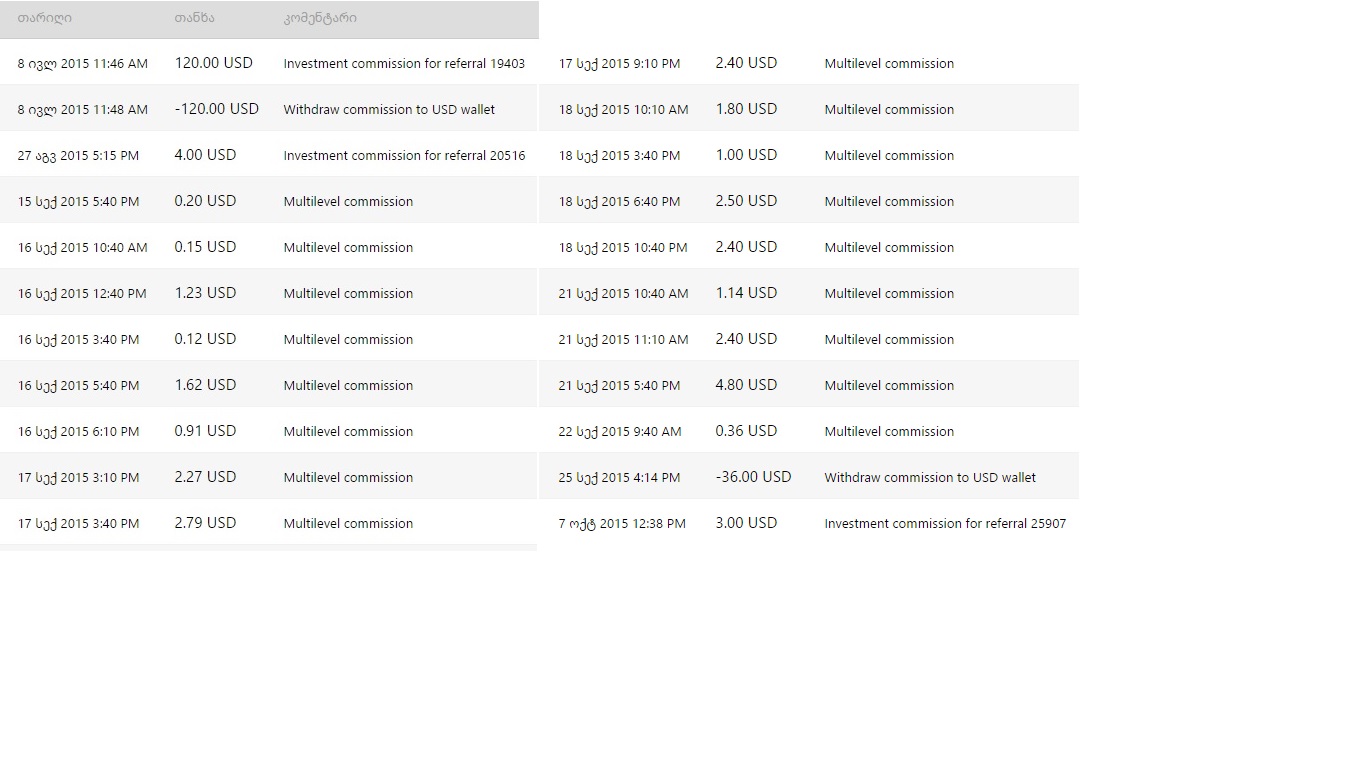
Task: Click the თანხა column header
Action: click(194, 18)
